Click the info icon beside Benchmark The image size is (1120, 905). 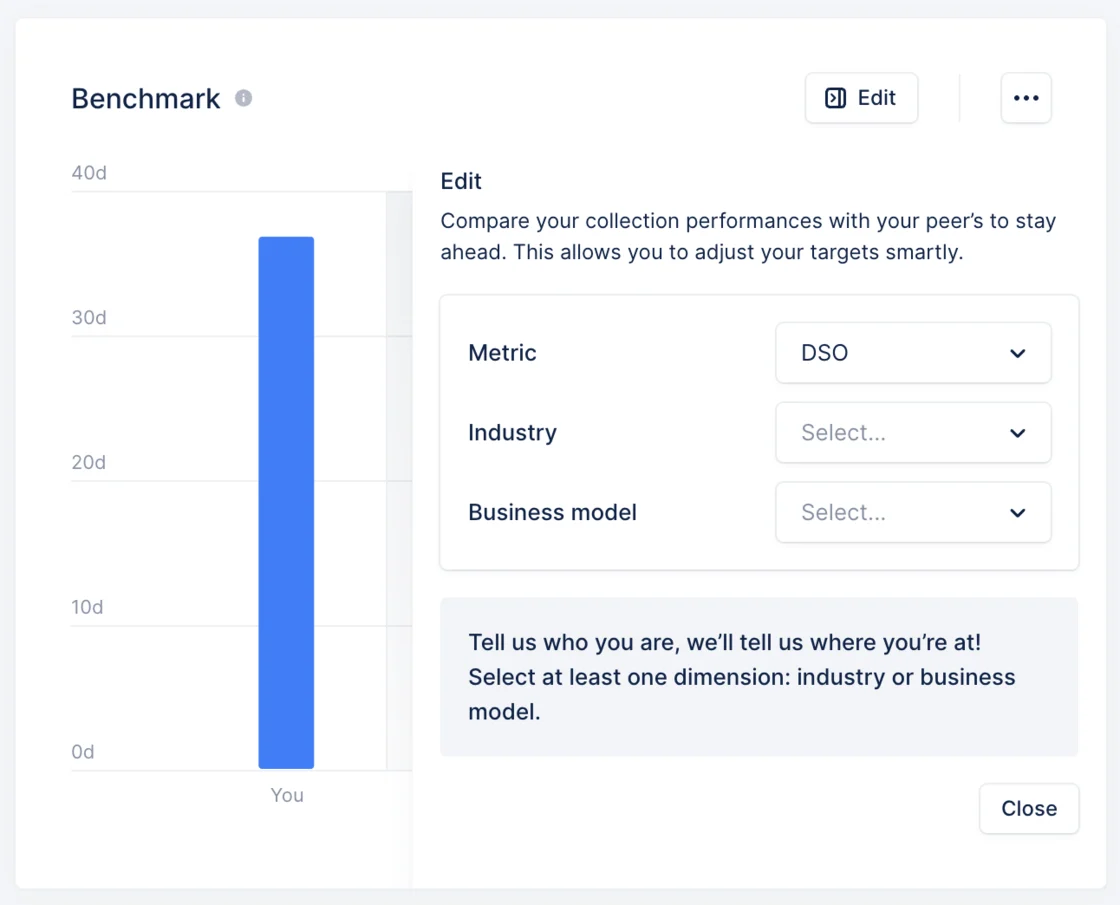[x=244, y=98]
